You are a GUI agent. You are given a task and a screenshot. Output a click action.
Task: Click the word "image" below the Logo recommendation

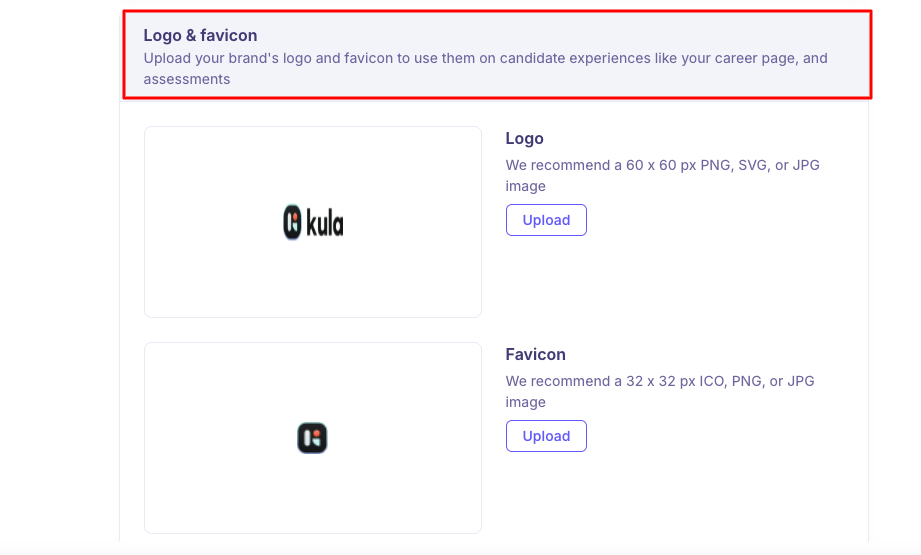(x=525, y=186)
